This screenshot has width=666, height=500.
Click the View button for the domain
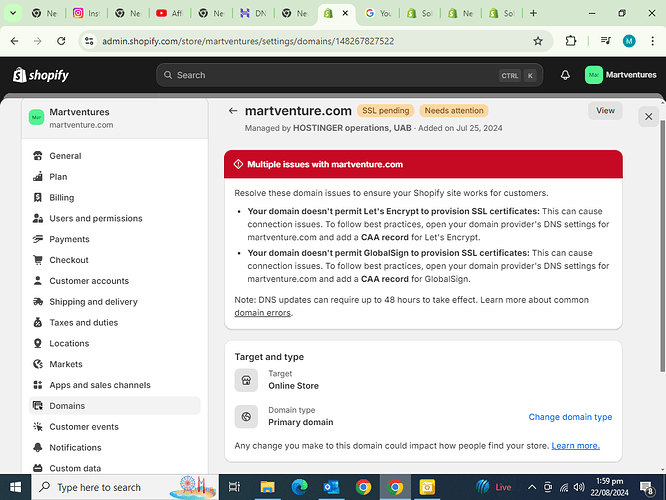tap(605, 110)
